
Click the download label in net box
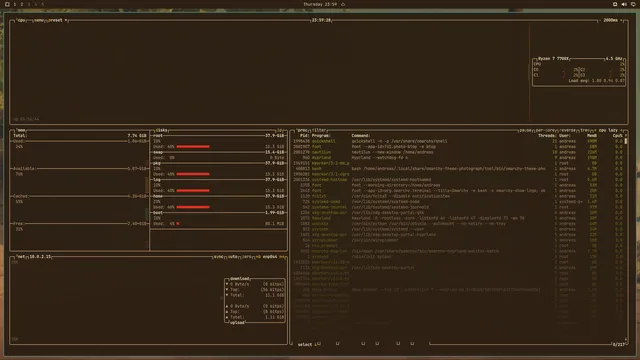click(240, 279)
